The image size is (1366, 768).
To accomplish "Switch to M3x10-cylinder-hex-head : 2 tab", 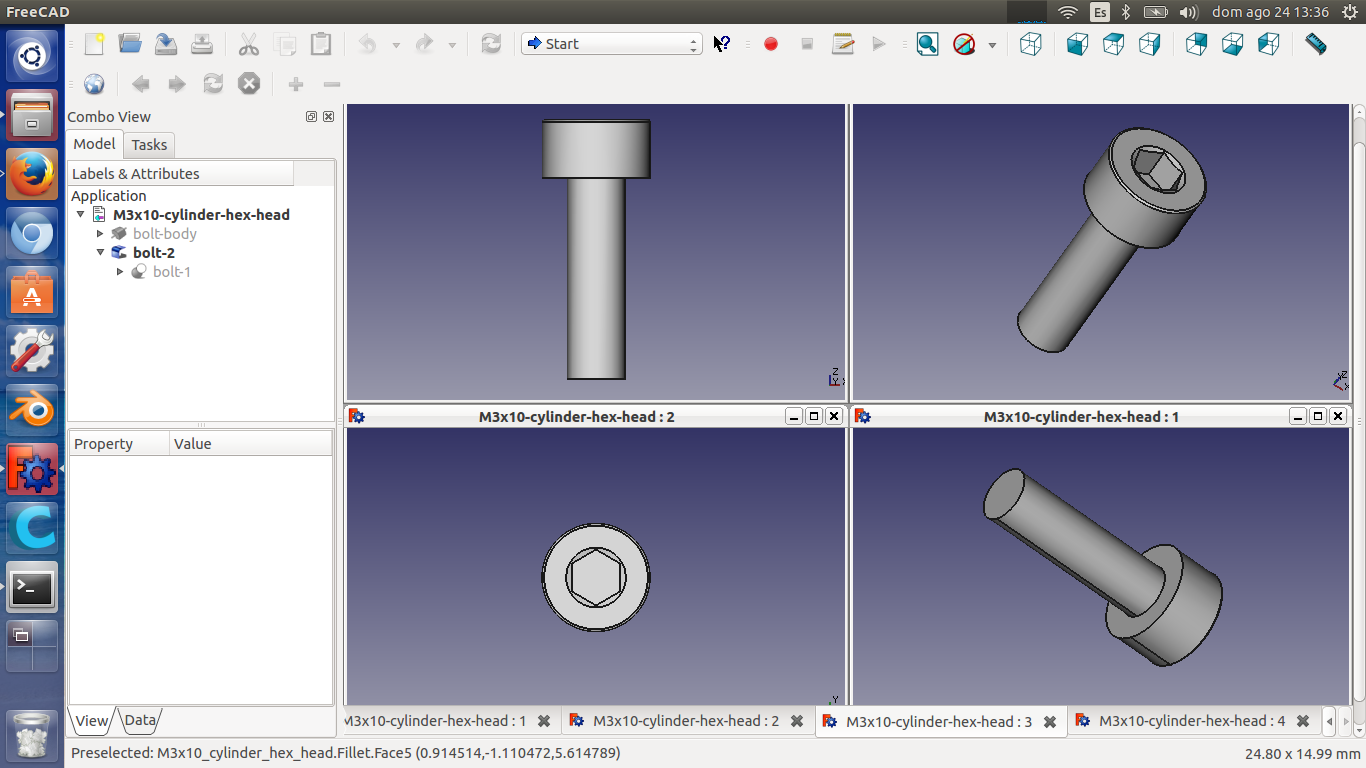I will (x=685, y=721).
